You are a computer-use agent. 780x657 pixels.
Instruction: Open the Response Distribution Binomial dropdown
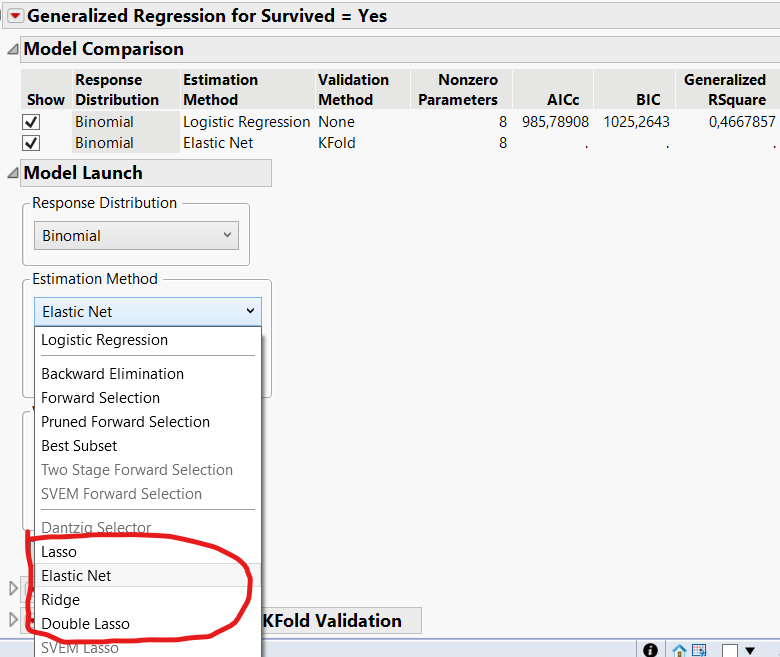tap(139, 236)
